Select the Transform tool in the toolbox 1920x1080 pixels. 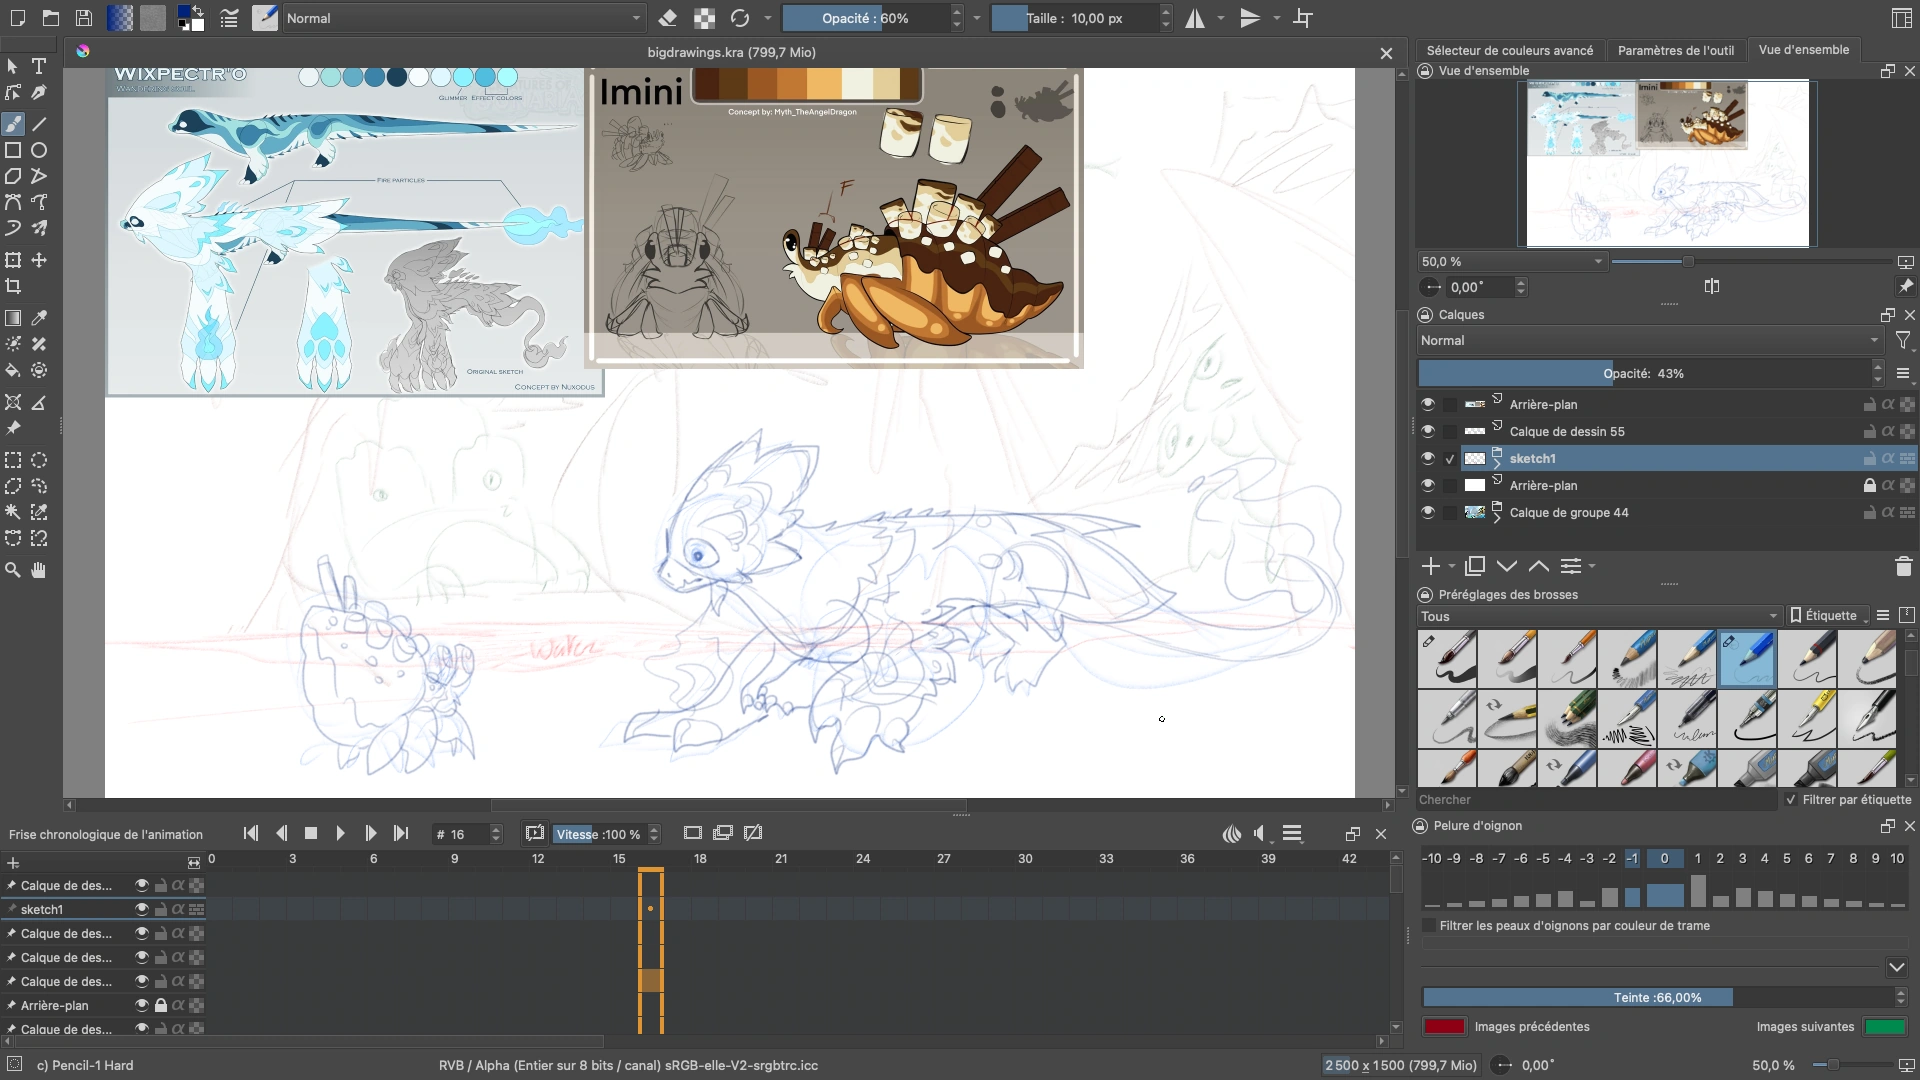13,259
